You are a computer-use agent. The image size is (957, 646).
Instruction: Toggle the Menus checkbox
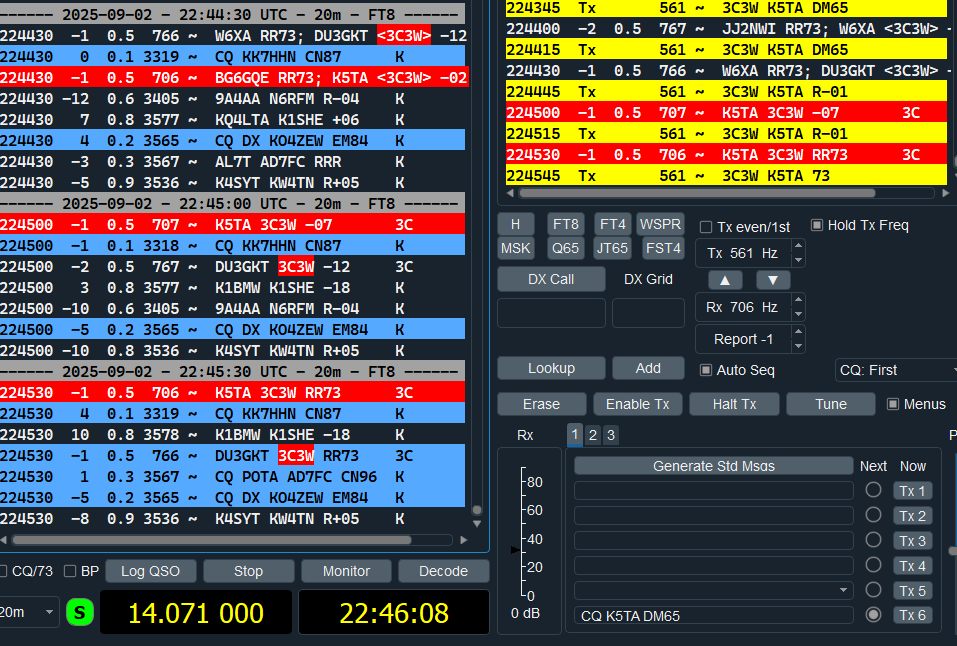893,404
